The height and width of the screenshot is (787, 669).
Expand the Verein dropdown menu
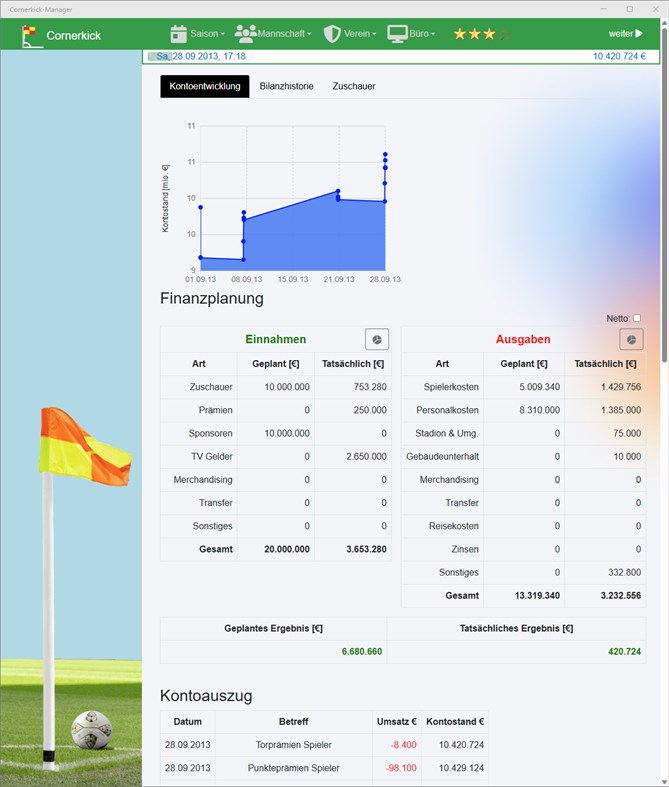[360, 34]
